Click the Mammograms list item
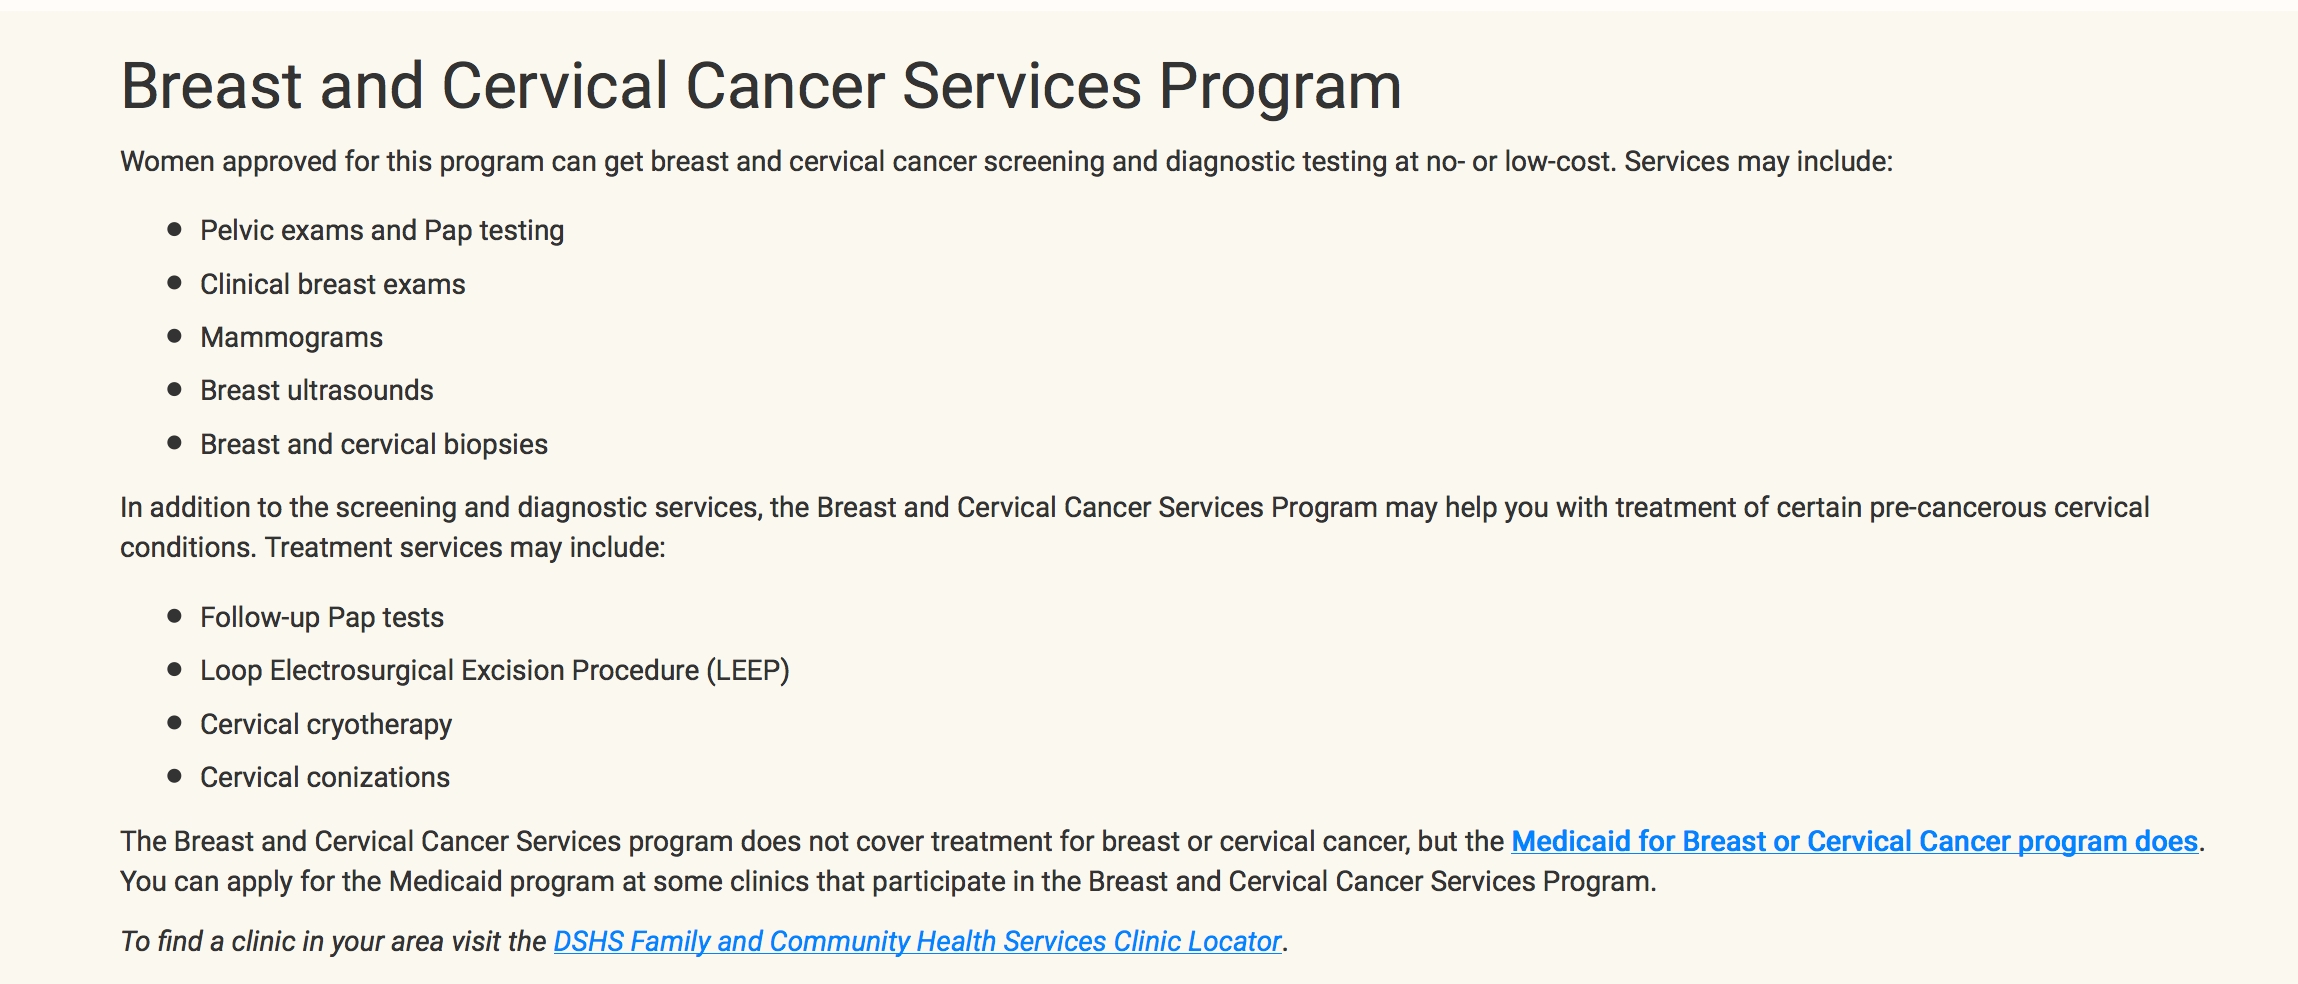Image resolution: width=2298 pixels, height=984 pixels. 291,338
